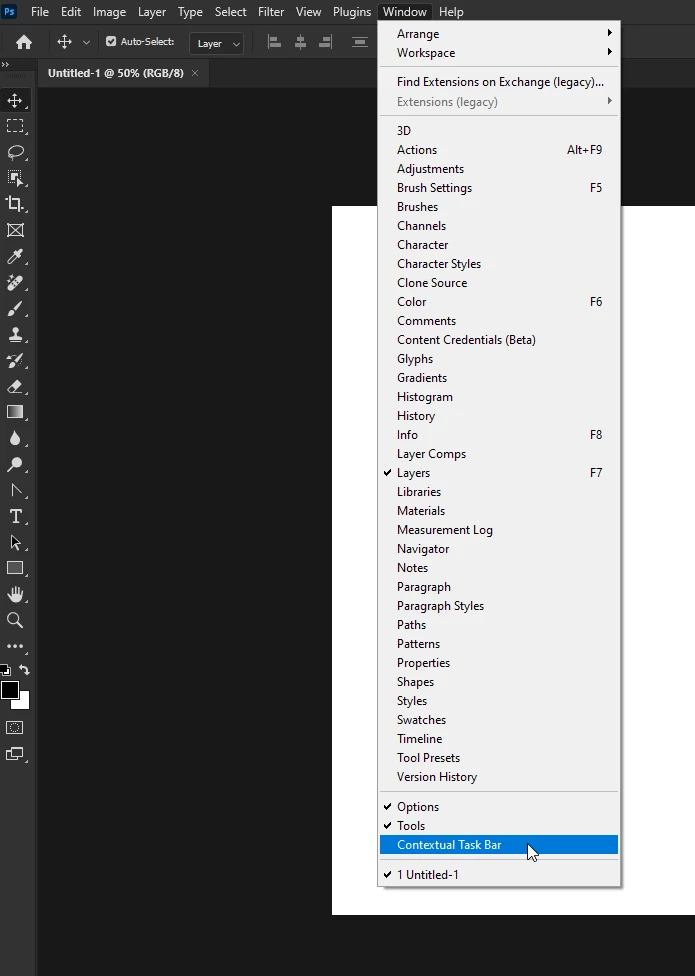The image size is (695, 976).
Task: Open the Properties panel
Action: pyautogui.click(x=500, y=663)
